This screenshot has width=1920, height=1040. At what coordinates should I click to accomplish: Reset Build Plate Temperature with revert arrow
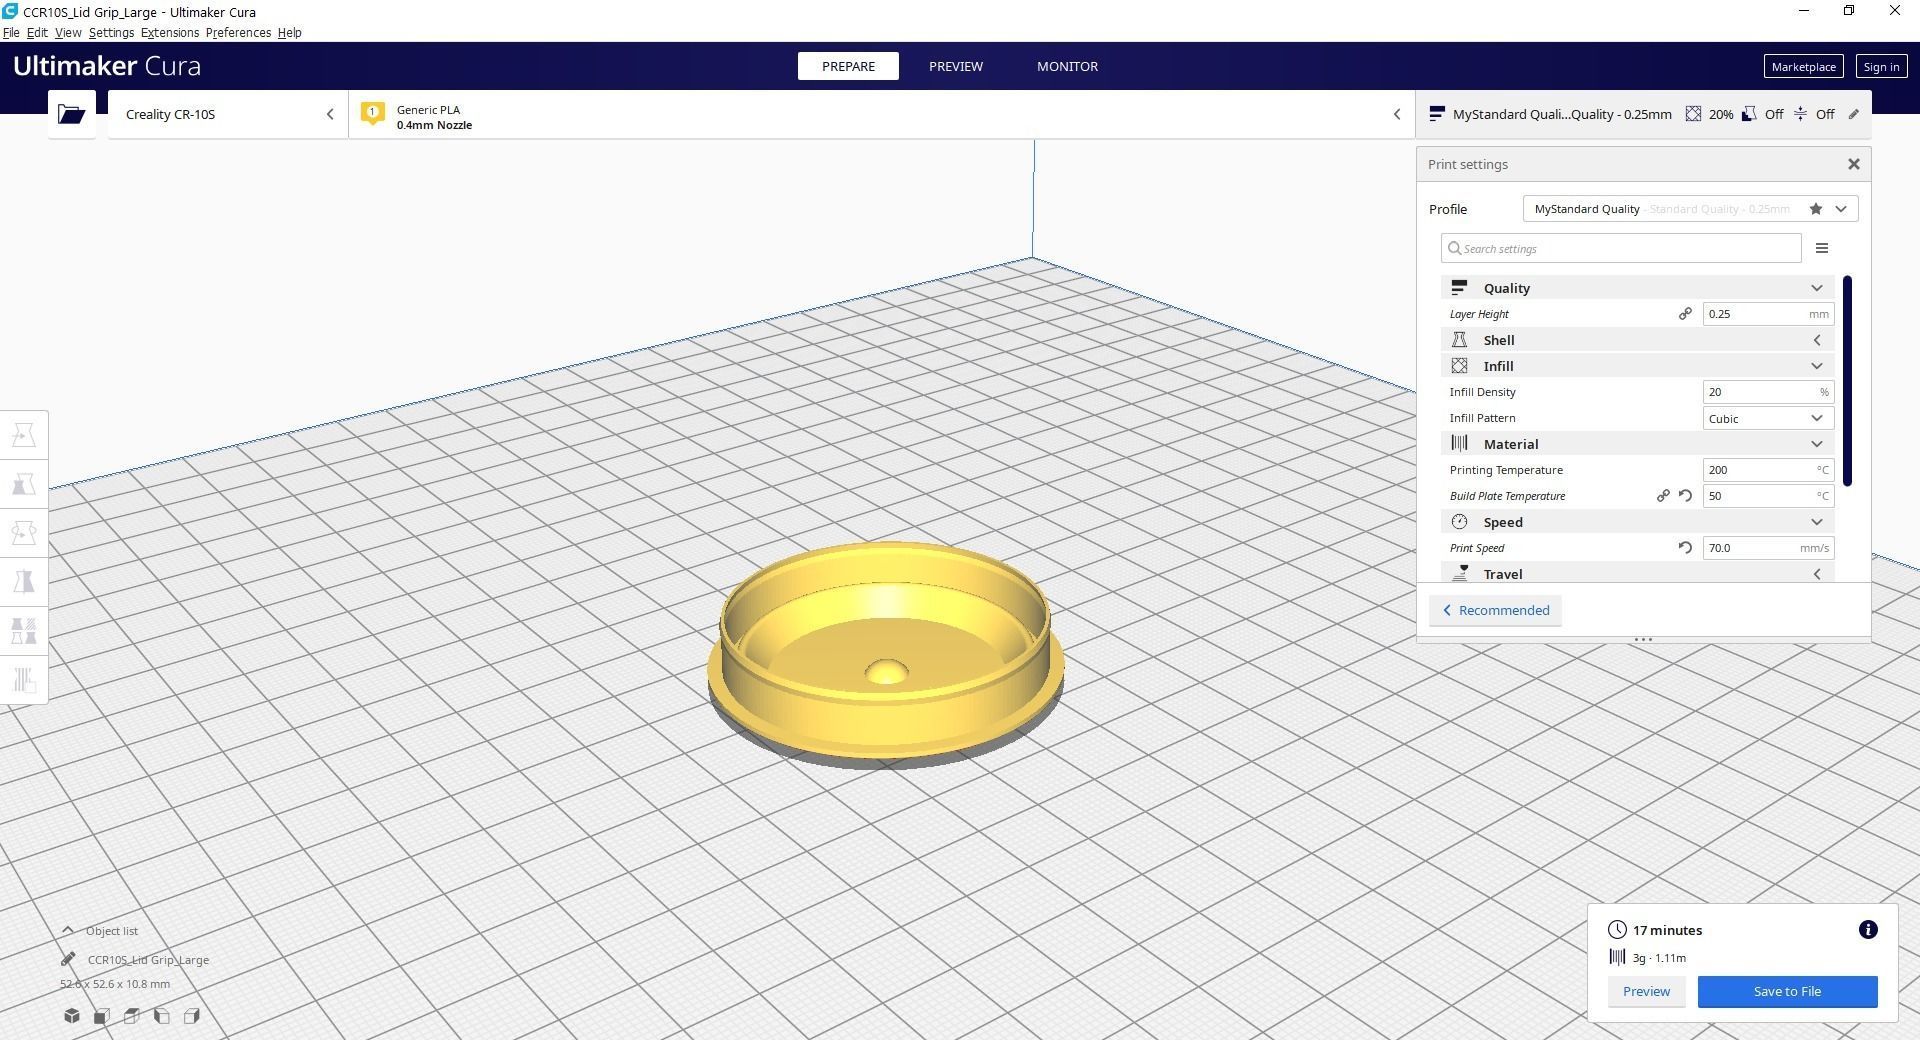(1685, 496)
